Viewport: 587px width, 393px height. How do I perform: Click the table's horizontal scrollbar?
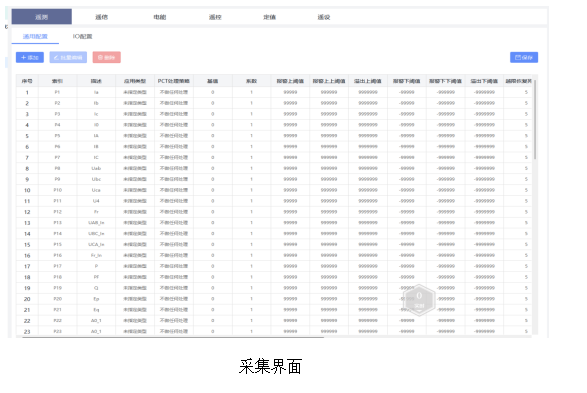point(173,337)
